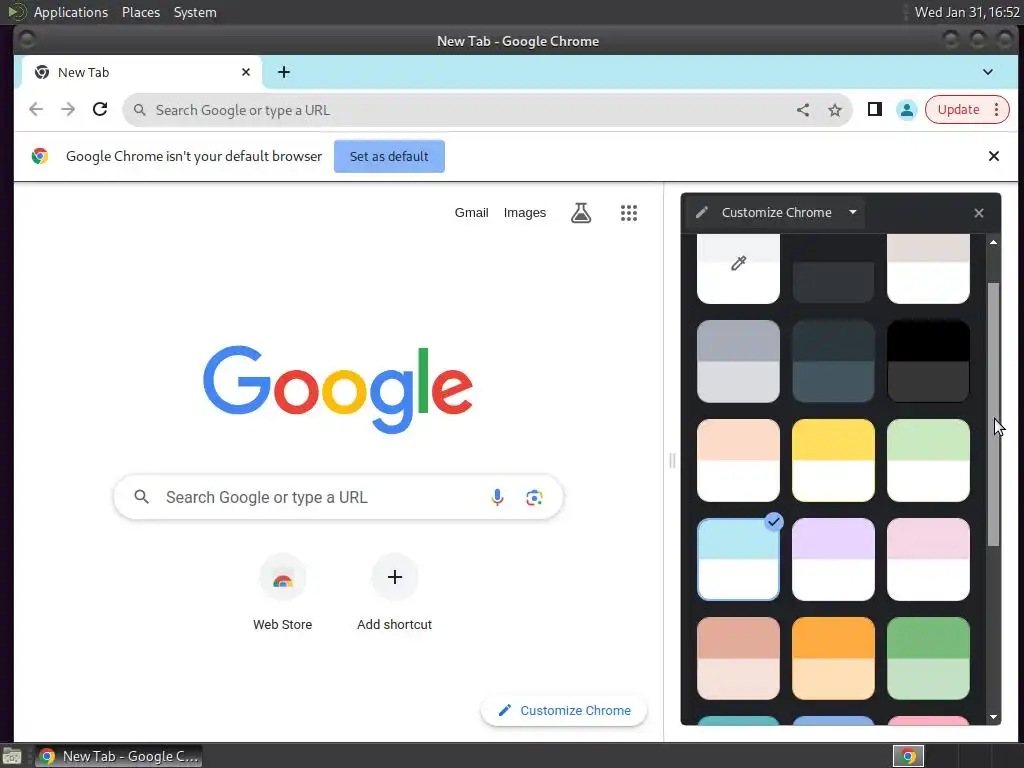Click the show desktop icon in bottom panel
The image size is (1024, 768).
pos(12,756)
